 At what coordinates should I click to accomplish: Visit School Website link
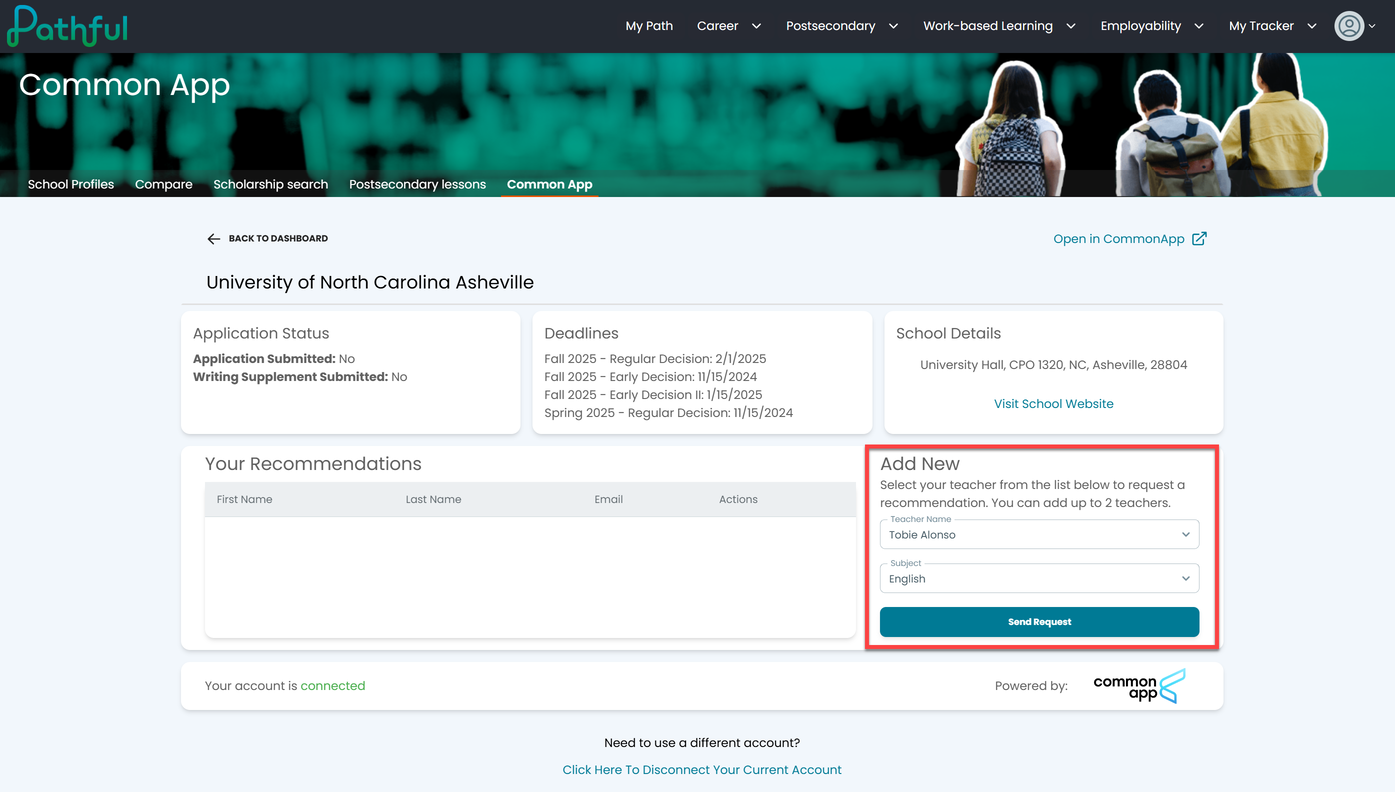click(1054, 404)
